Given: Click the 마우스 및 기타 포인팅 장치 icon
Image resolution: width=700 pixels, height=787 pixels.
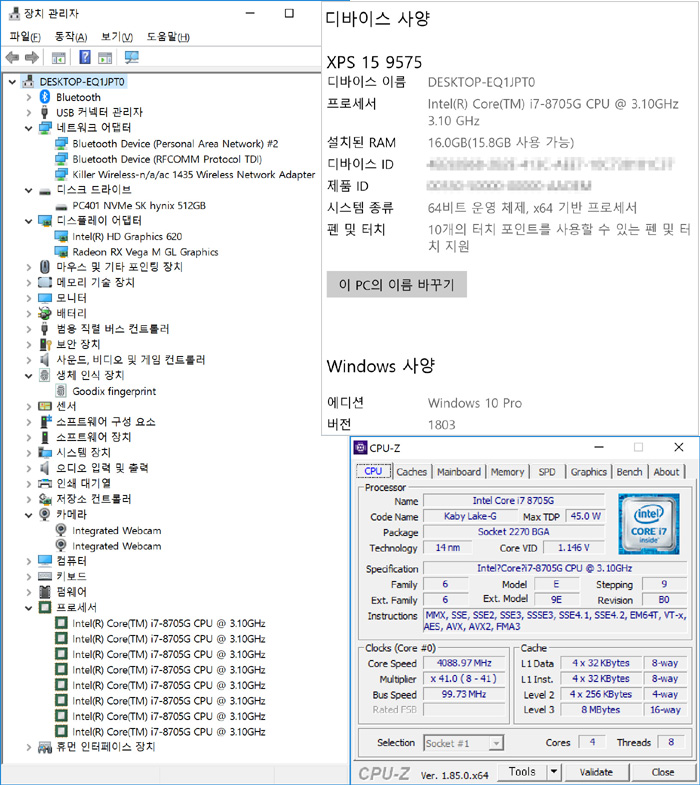Looking at the screenshot, I should [45, 267].
